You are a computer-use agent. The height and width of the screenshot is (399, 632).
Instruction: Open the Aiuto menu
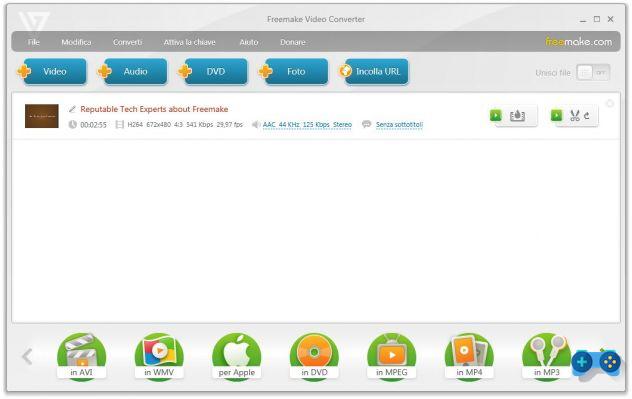click(249, 42)
